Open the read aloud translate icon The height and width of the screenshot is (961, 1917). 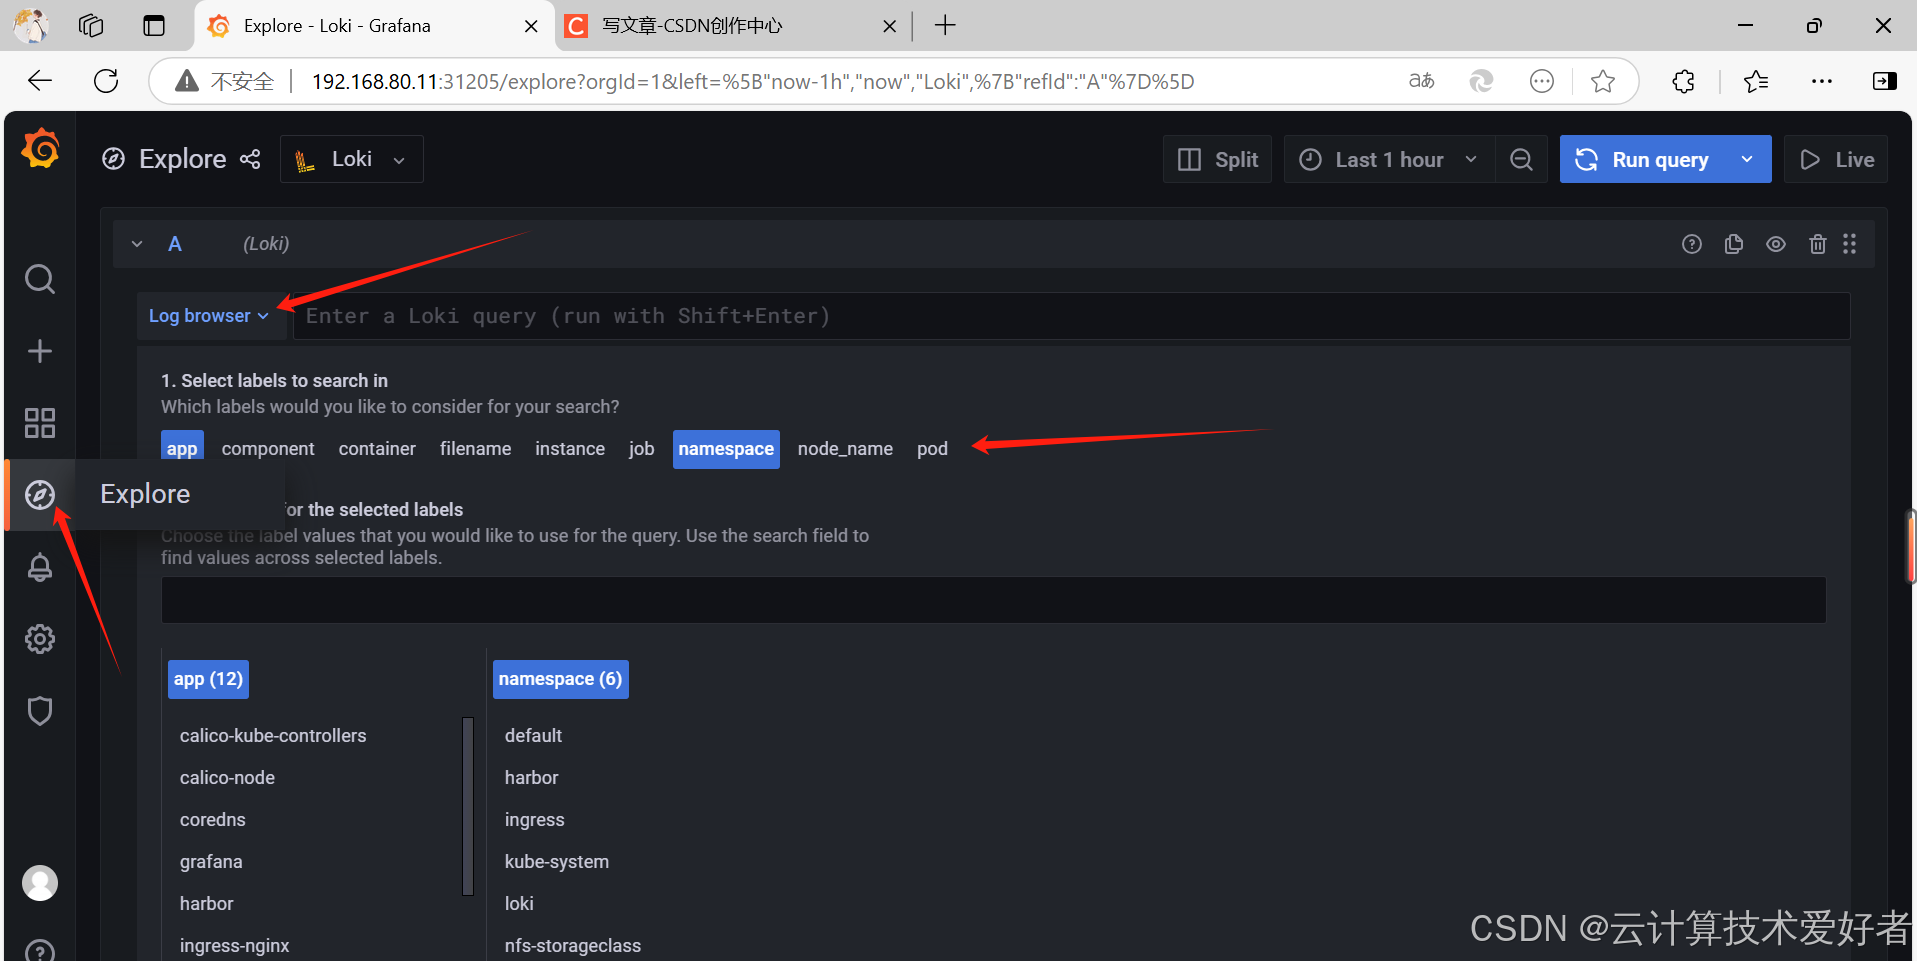[1421, 81]
